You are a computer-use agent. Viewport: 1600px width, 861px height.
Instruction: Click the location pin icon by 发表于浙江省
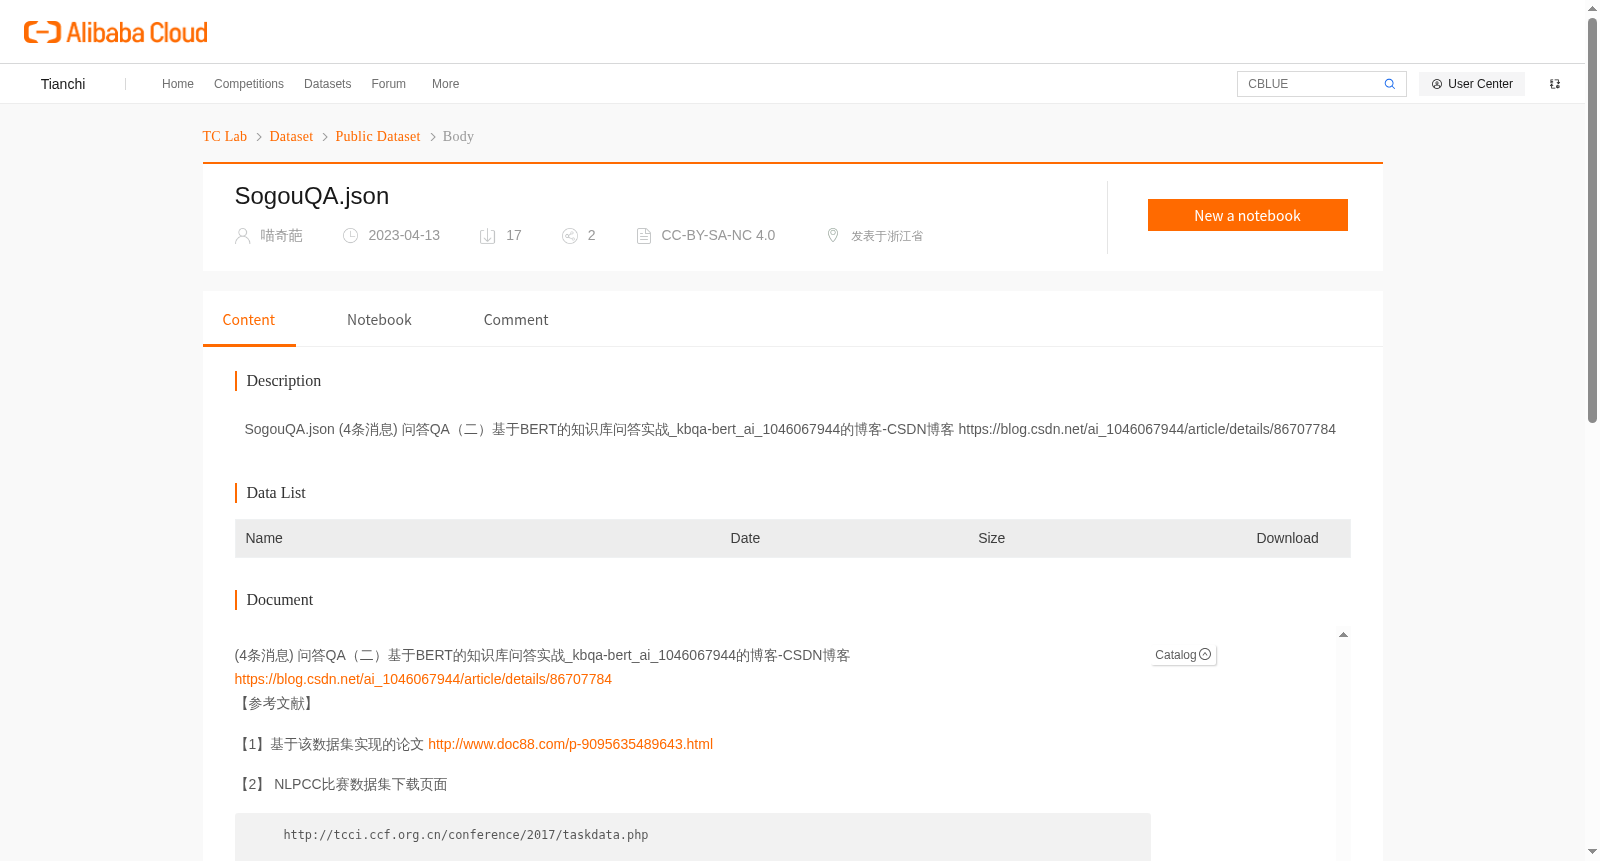[x=832, y=235]
